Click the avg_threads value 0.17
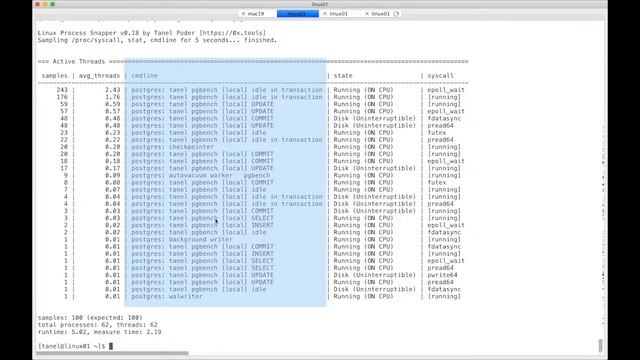Image resolution: width=640 pixels, height=360 pixels. click(x=112, y=168)
